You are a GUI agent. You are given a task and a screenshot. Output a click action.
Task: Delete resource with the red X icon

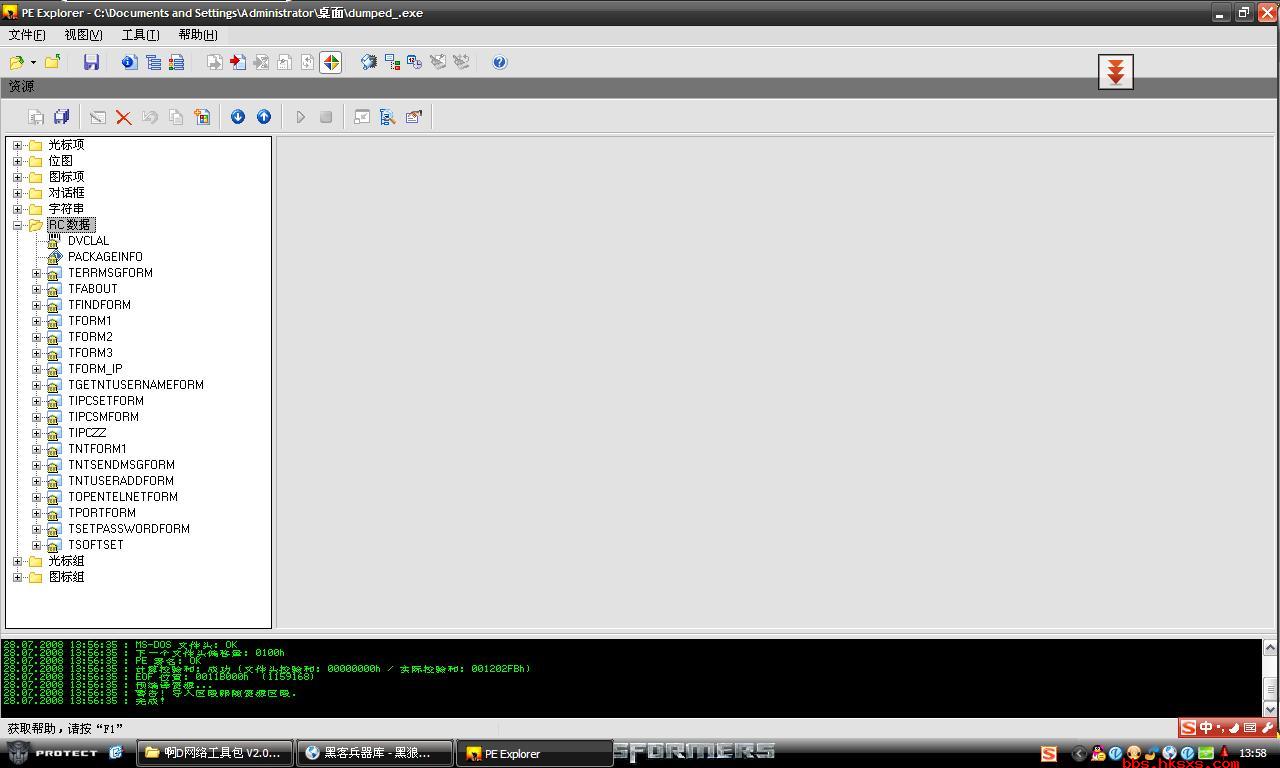click(123, 117)
